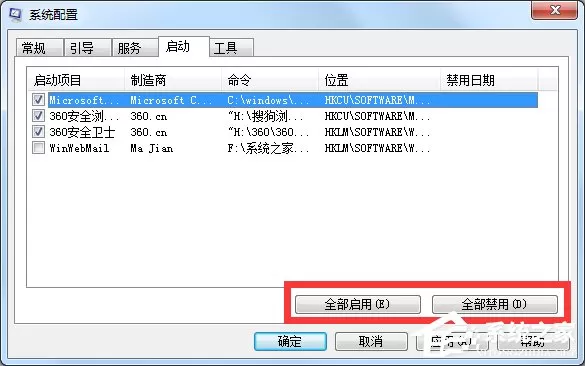Click 360安全卫士's 360.cn manufacturer cell

tap(148, 132)
